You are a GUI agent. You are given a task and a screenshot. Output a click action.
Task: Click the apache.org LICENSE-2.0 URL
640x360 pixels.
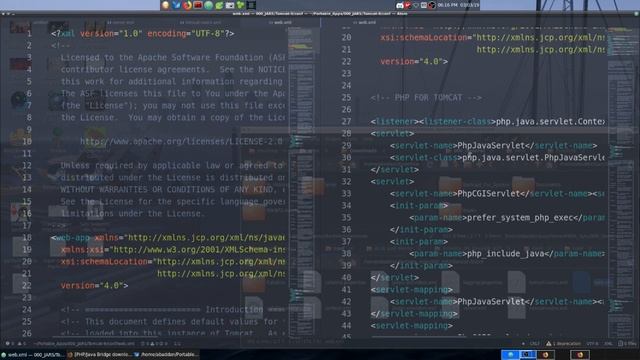pos(181,142)
